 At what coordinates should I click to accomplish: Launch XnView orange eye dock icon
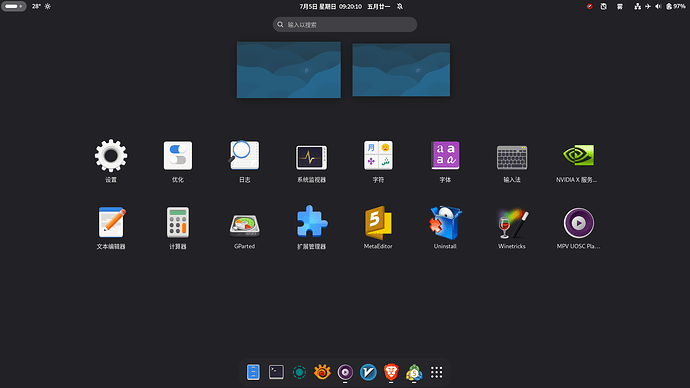click(x=322, y=372)
